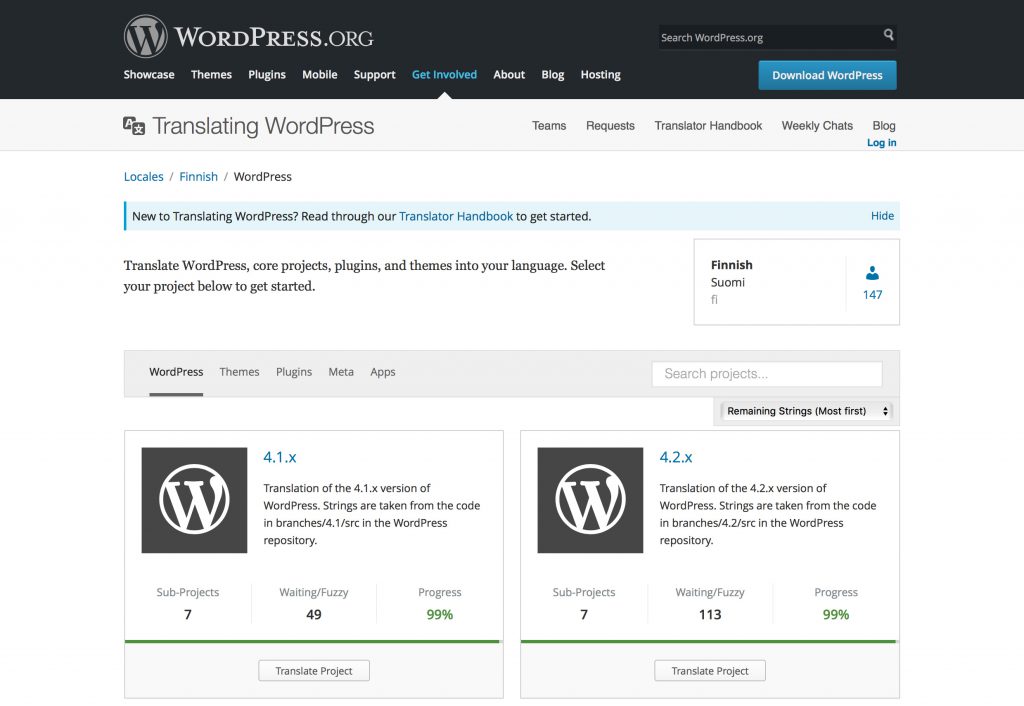Open the Showcase menu item

pos(149,74)
